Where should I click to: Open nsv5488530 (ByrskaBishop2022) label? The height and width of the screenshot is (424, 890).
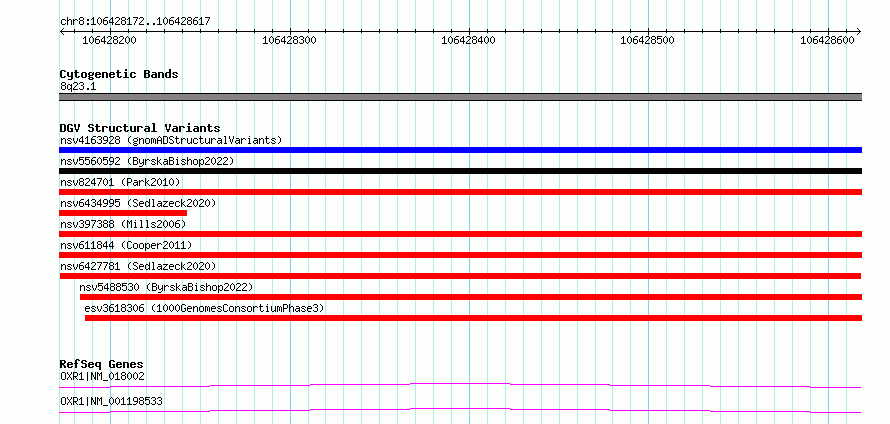166,287
